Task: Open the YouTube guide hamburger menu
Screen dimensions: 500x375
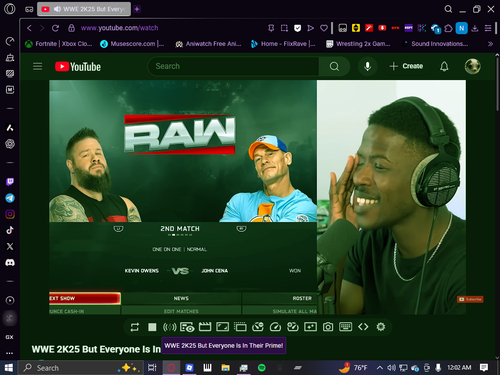Action: tap(38, 66)
